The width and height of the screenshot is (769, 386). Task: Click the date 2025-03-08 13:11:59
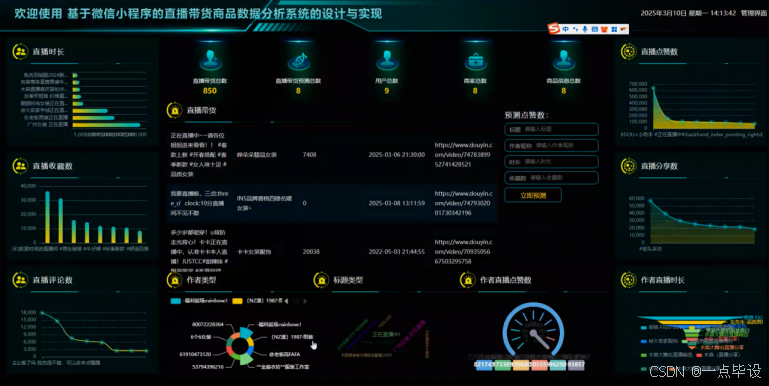tap(397, 203)
